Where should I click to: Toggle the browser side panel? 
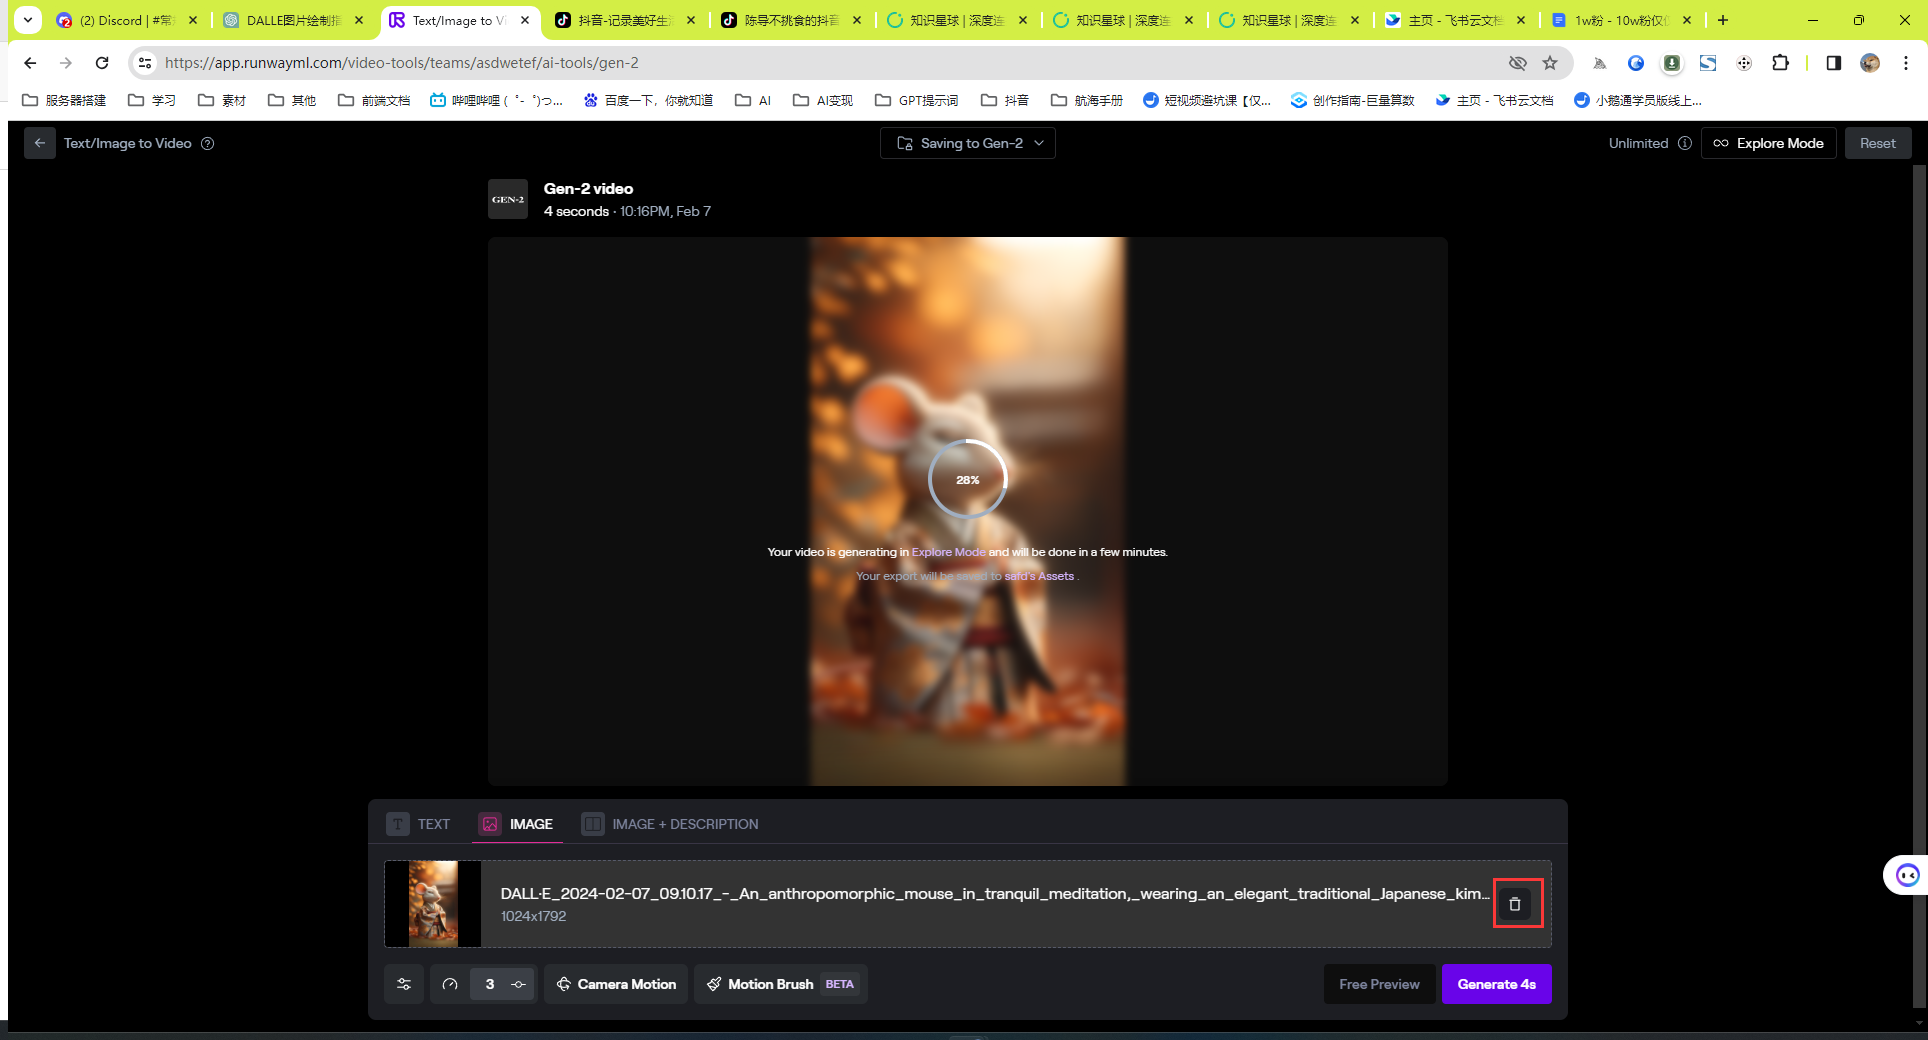click(x=1834, y=63)
